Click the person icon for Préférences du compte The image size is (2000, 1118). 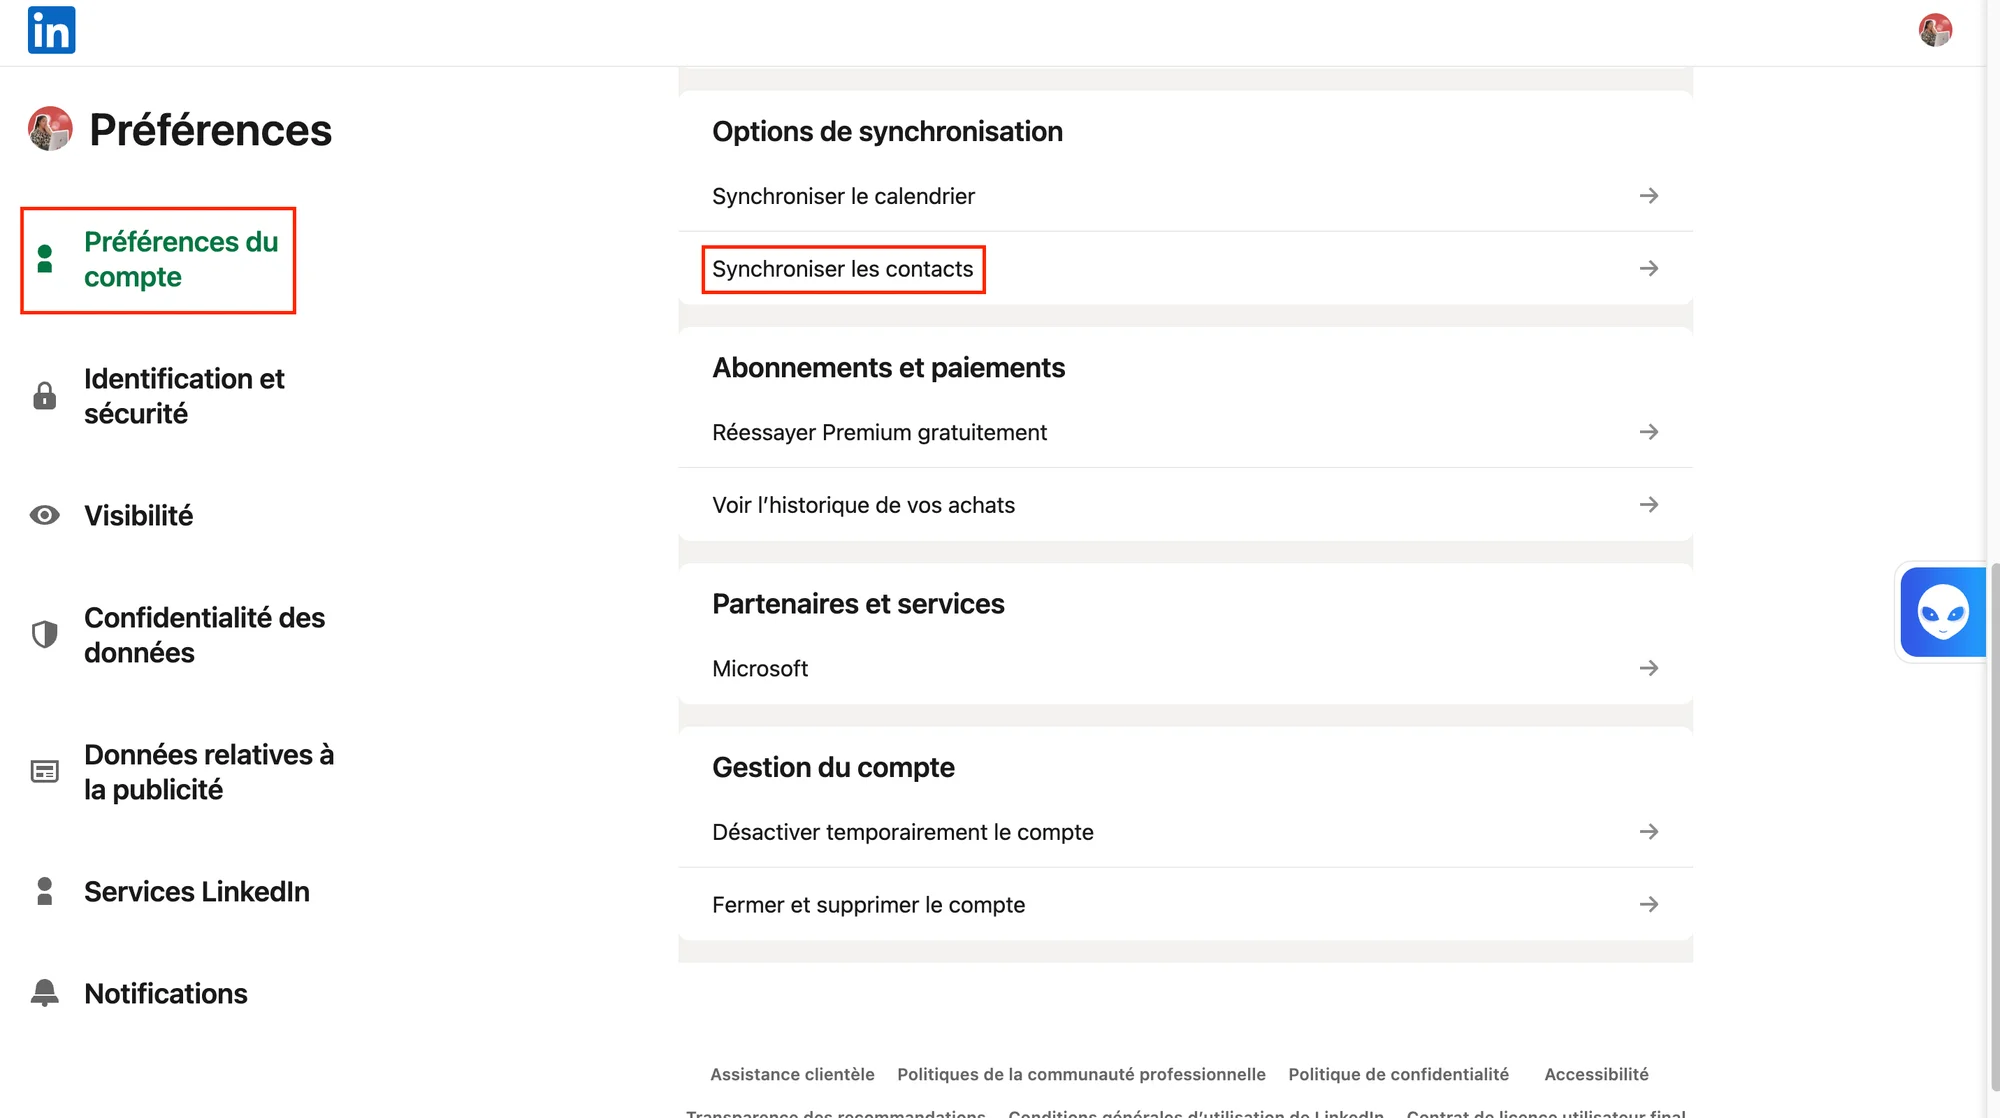tap(44, 259)
